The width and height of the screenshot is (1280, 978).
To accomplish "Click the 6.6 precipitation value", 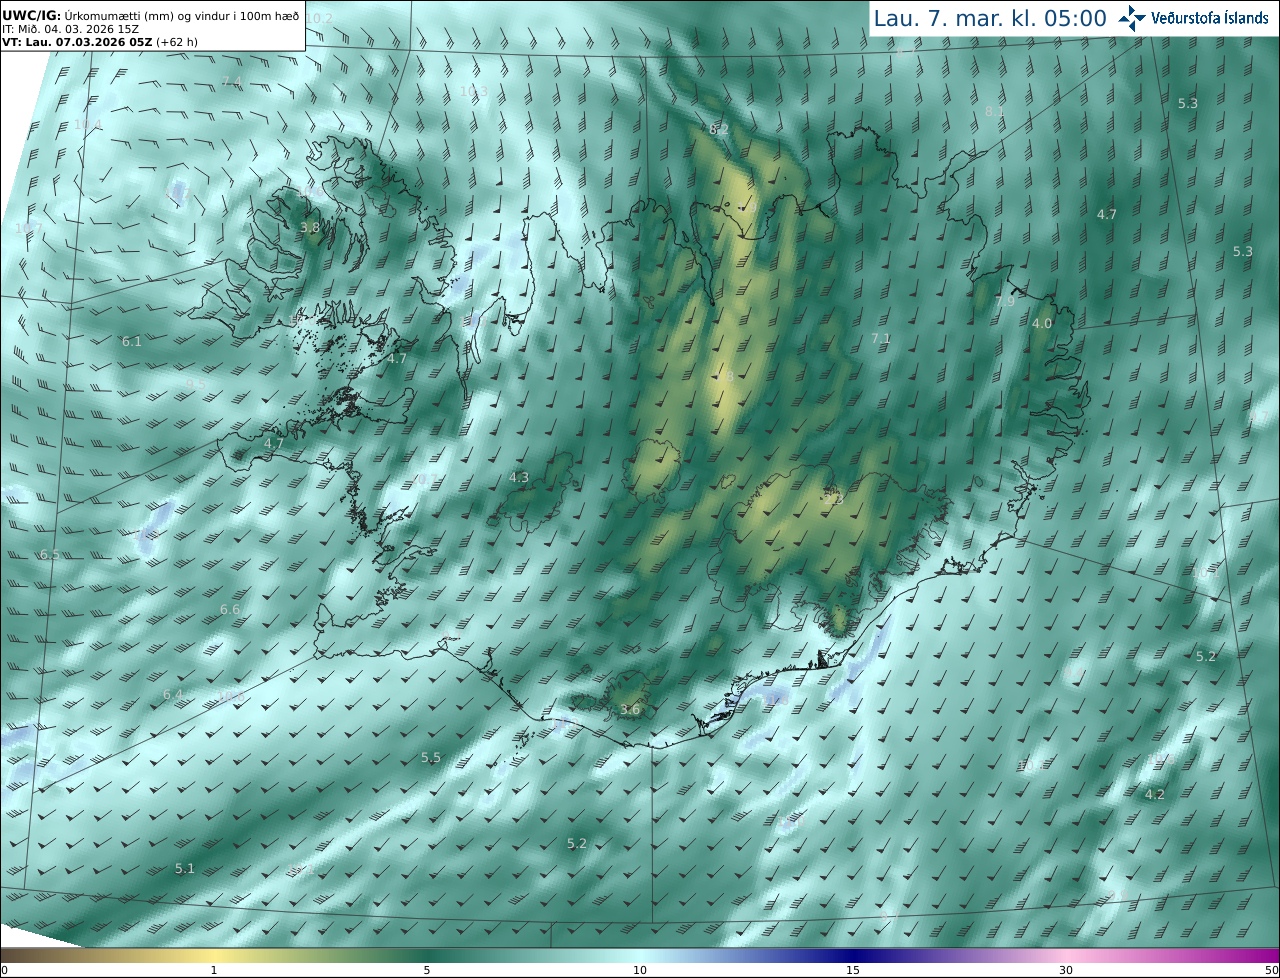I will pos(230,610).
